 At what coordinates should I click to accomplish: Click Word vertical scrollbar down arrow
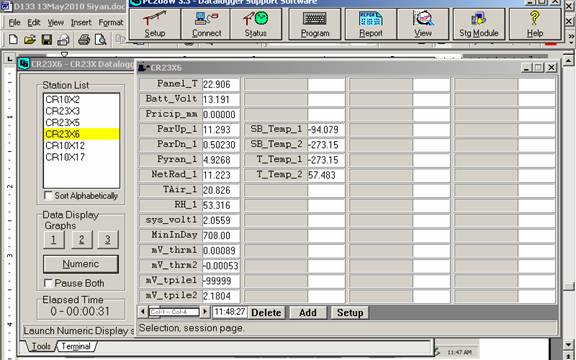pyautogui.click(x=568, y=345)
